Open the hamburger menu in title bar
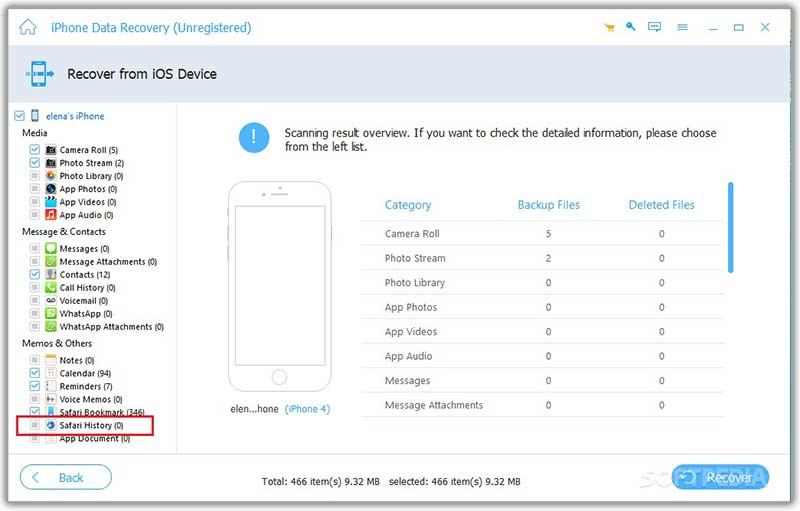Viewport: 800px width, 511px height. coord(681,27)
